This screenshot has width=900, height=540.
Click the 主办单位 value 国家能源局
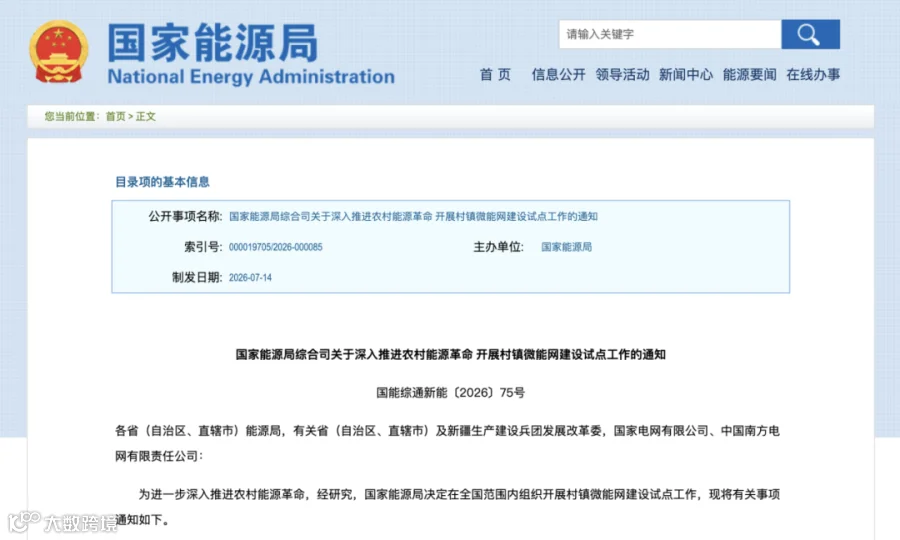point(567,247)
